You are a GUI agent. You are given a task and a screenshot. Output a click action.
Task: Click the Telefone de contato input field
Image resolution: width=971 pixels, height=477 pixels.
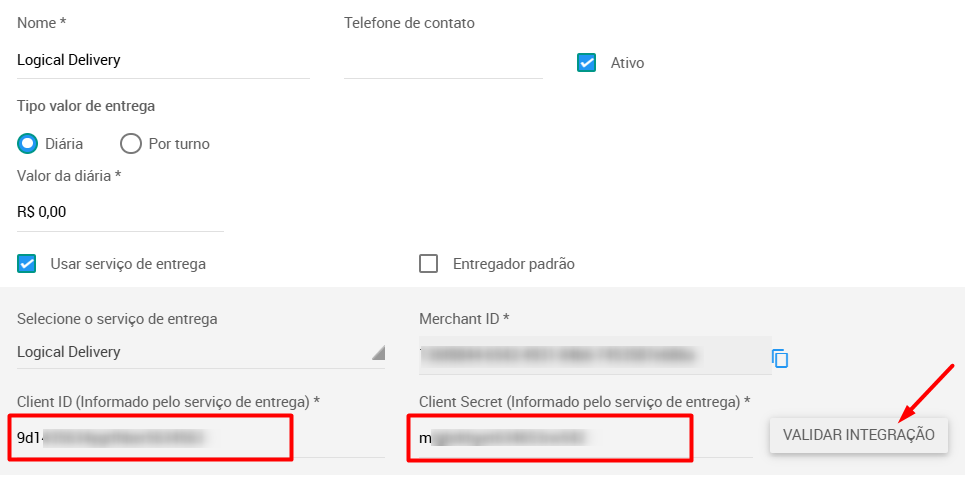(x=443, y=62)
